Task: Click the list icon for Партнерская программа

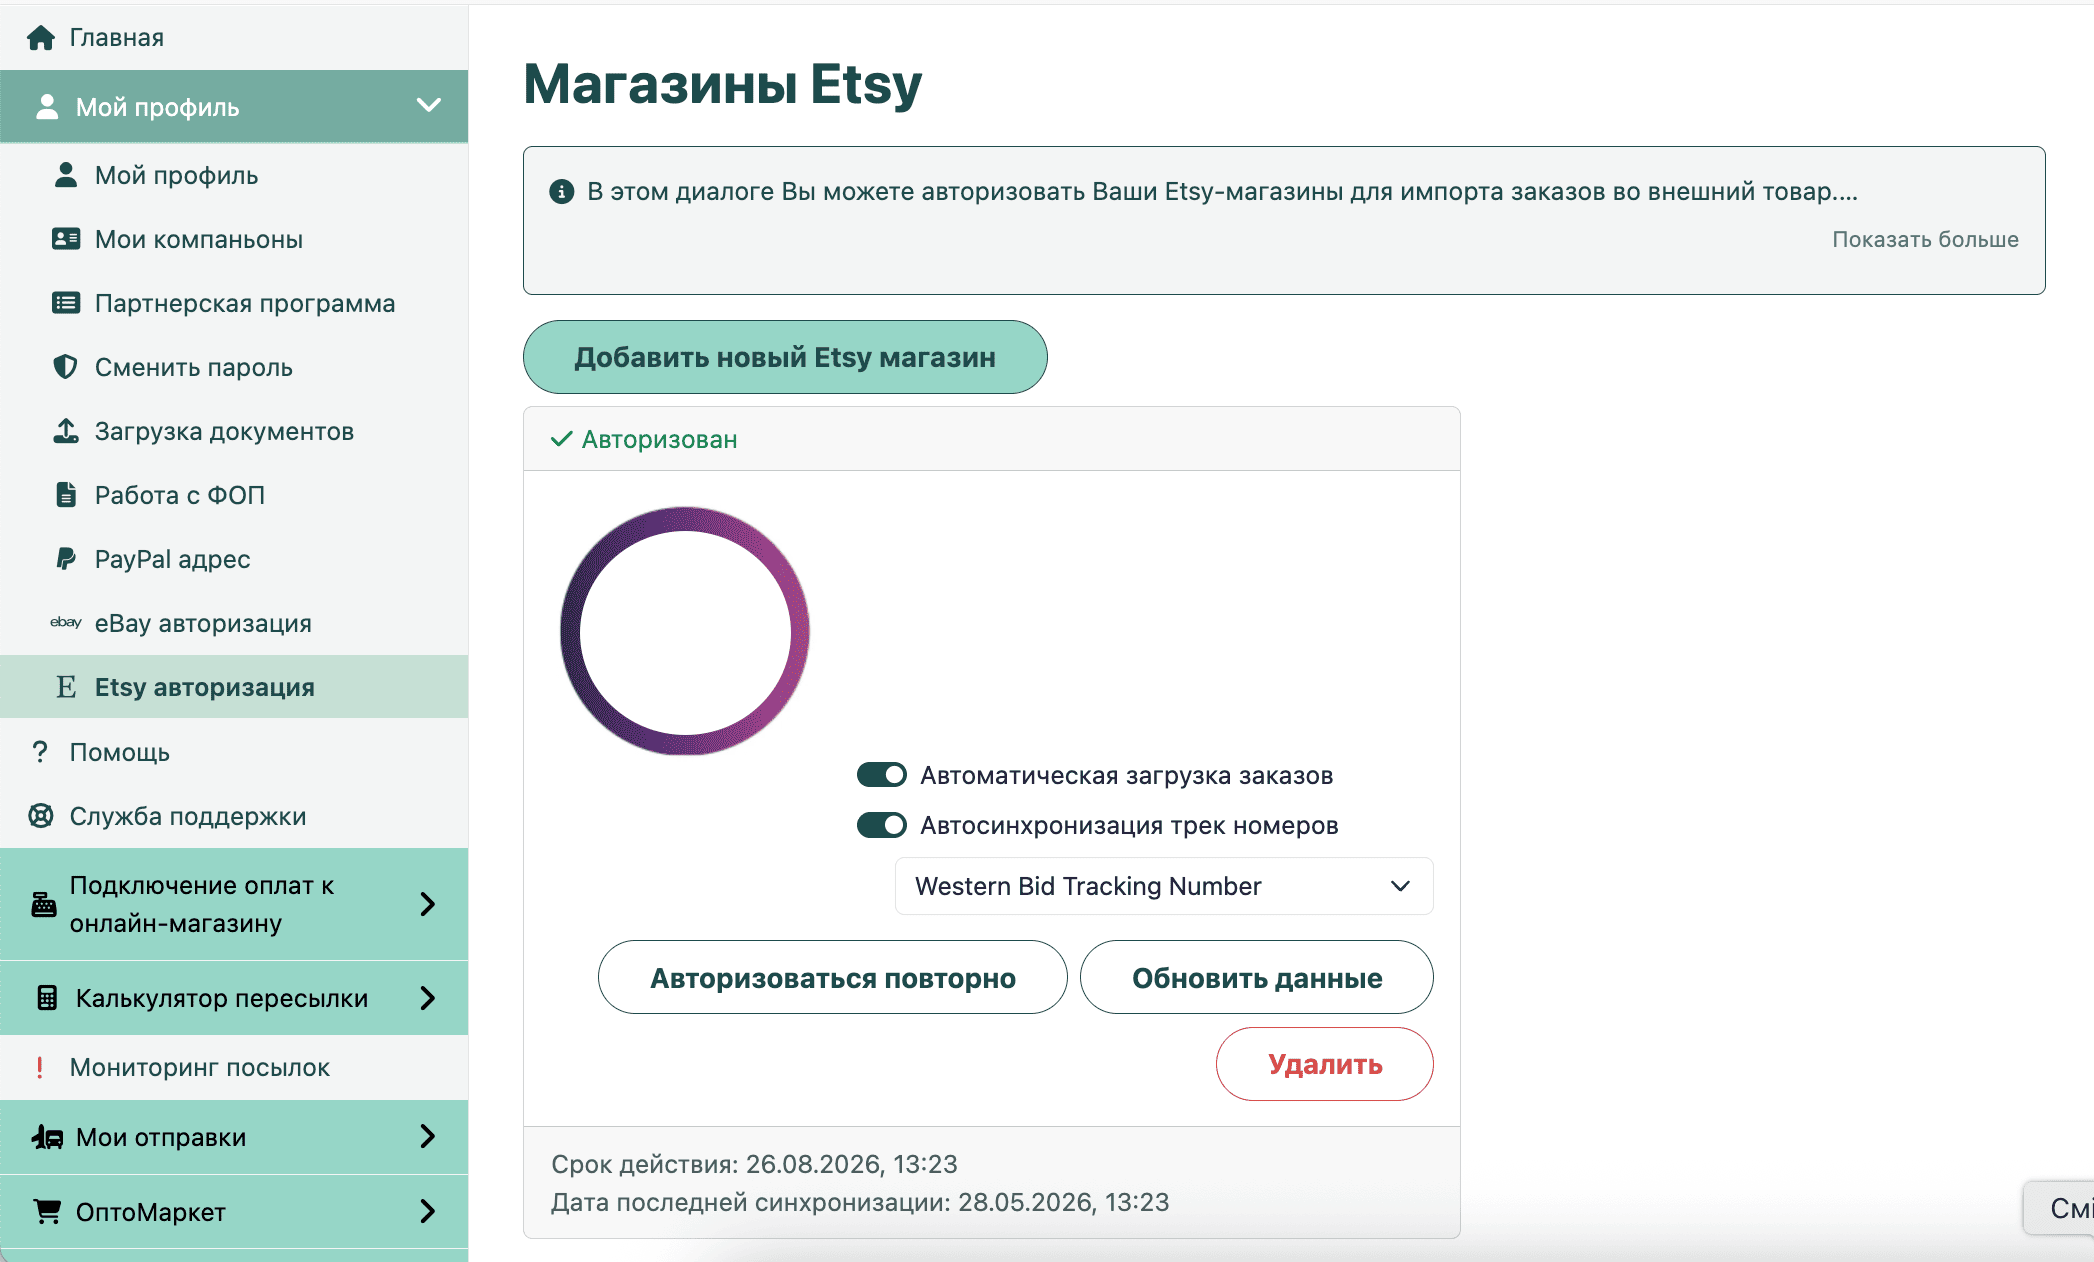Action: (66, 303)
